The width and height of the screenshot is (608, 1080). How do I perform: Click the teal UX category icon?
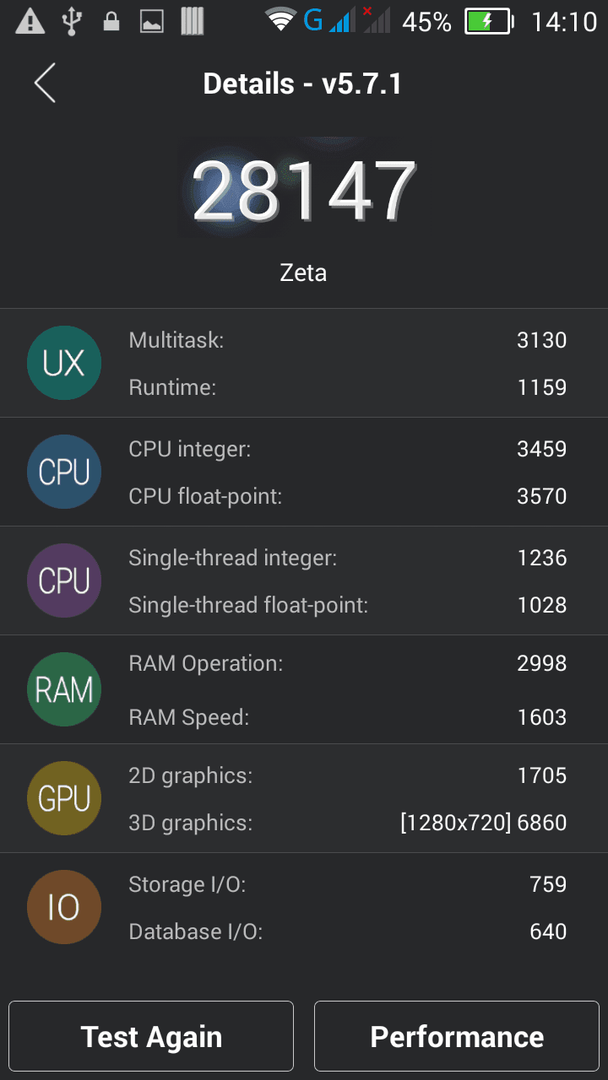point(64,363)
